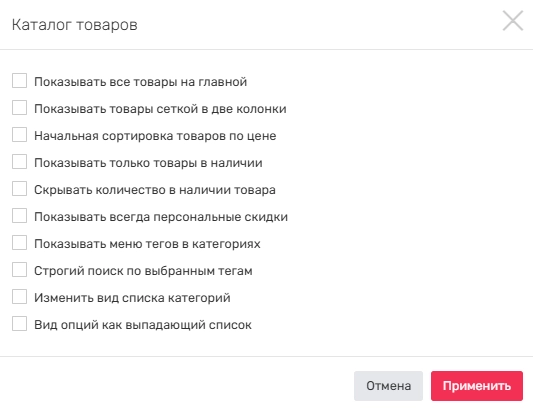Screen dimensions: 533x414
Task: Click the Изменить вид списка категорий label text
Action: 132,298
